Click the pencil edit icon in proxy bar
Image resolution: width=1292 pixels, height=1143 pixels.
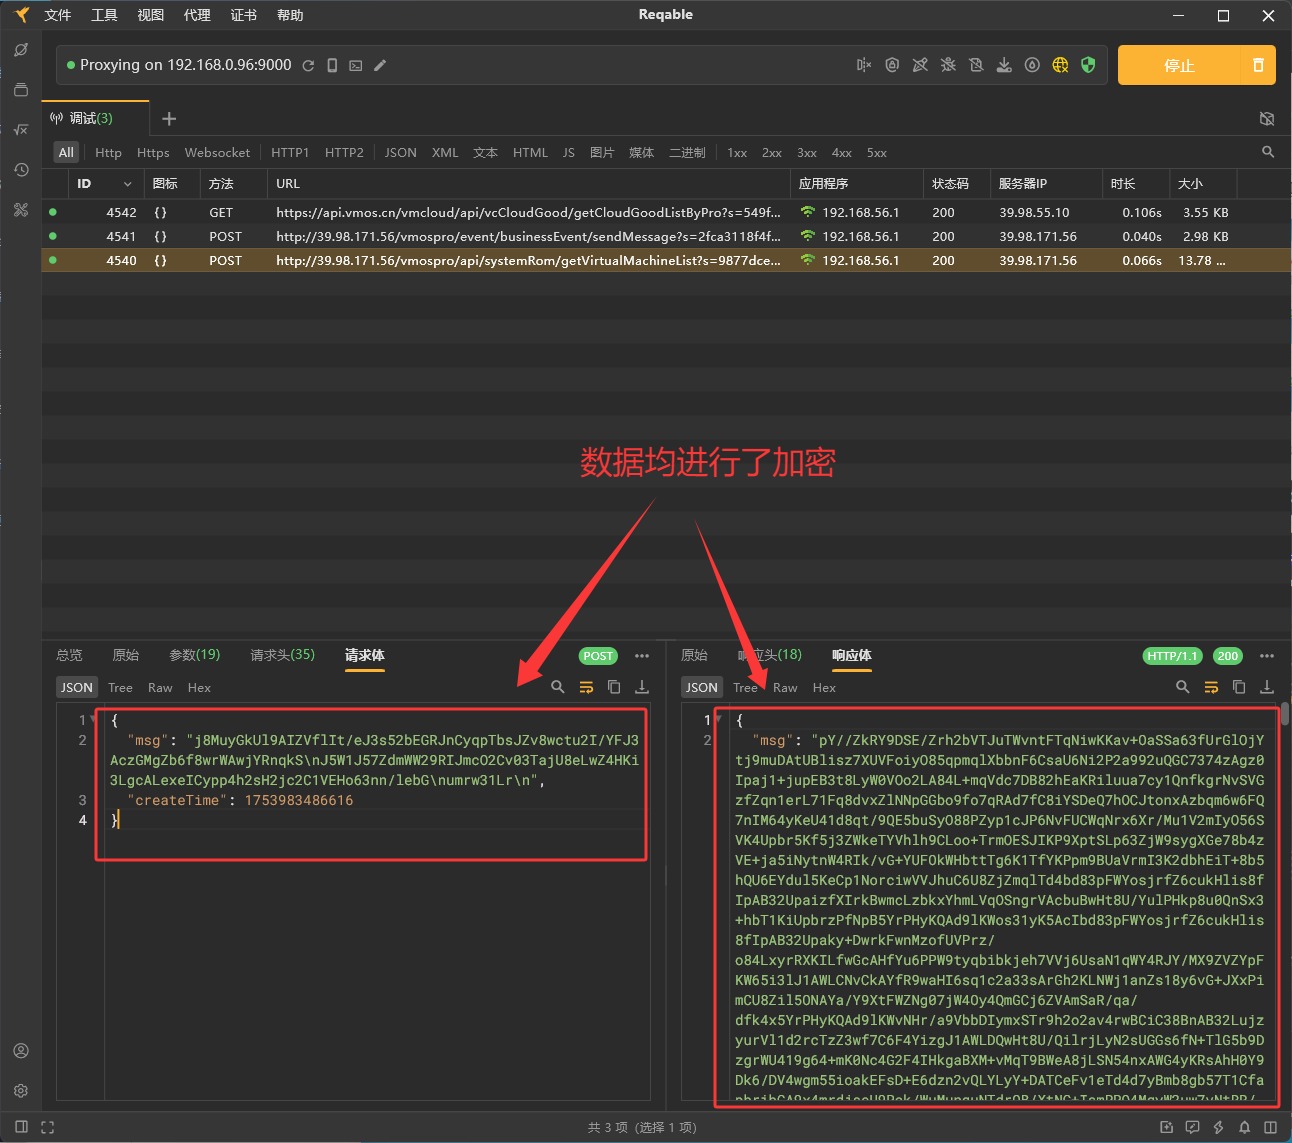point(380,66)
